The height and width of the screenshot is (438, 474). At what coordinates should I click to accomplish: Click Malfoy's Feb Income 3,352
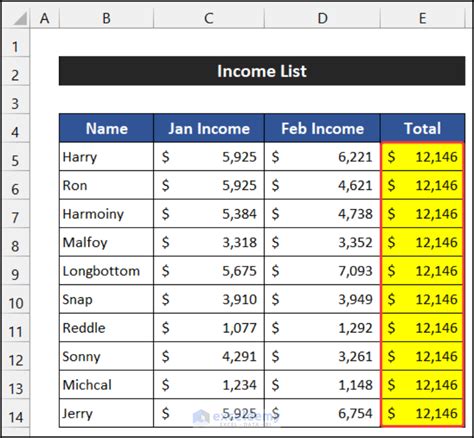click(x=322, y=242)
